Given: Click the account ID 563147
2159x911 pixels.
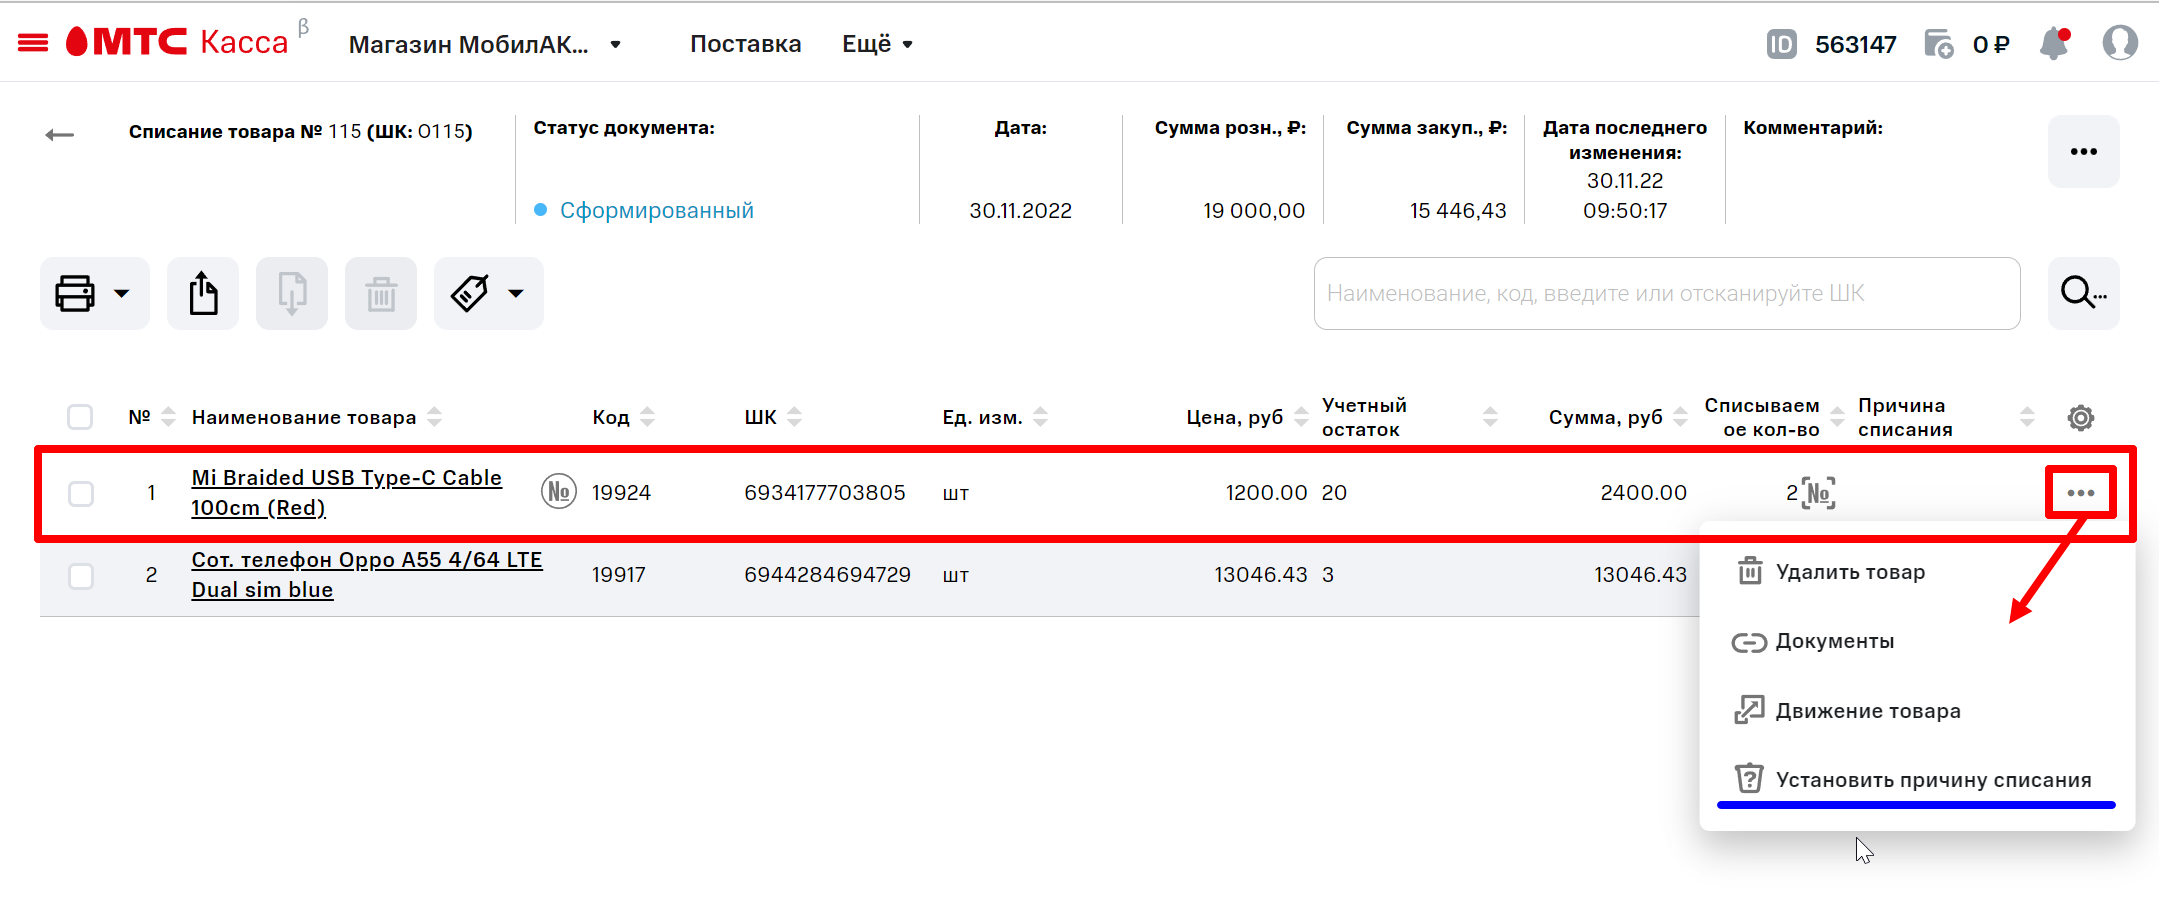Looking at the screenshot, I should tap(1856, 44).
